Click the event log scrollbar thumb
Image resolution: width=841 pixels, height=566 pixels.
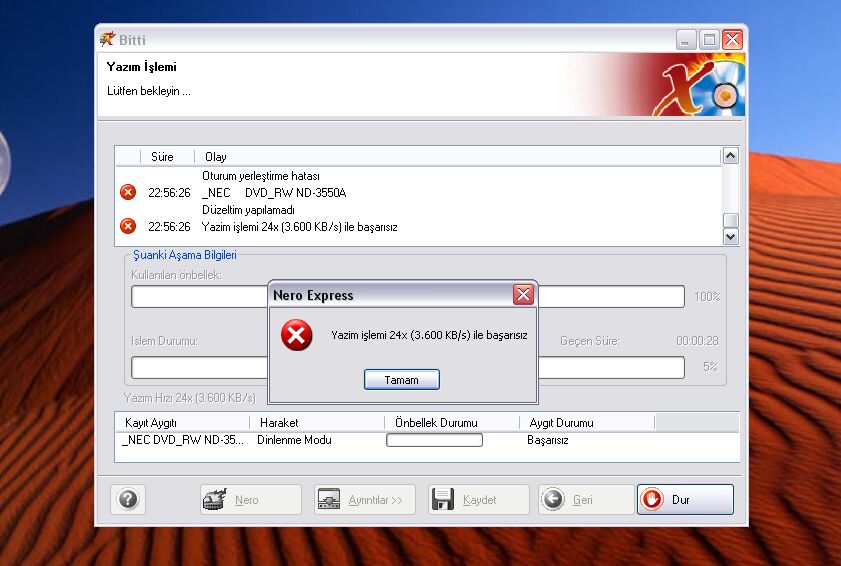731,220
